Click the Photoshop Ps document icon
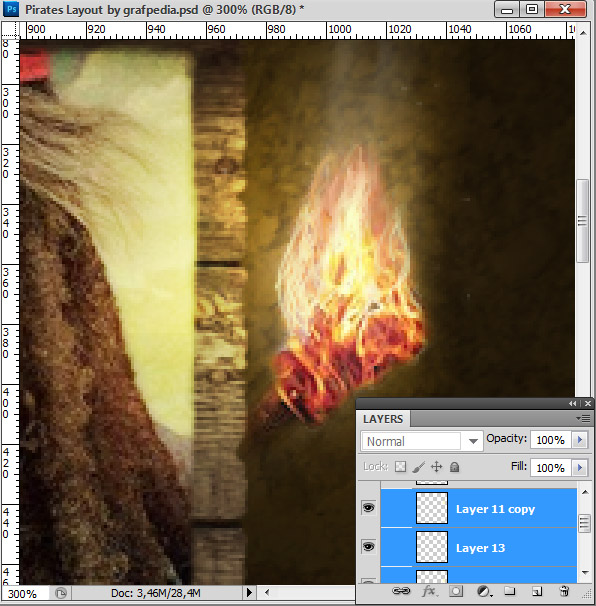 click(x=11, y=9)
